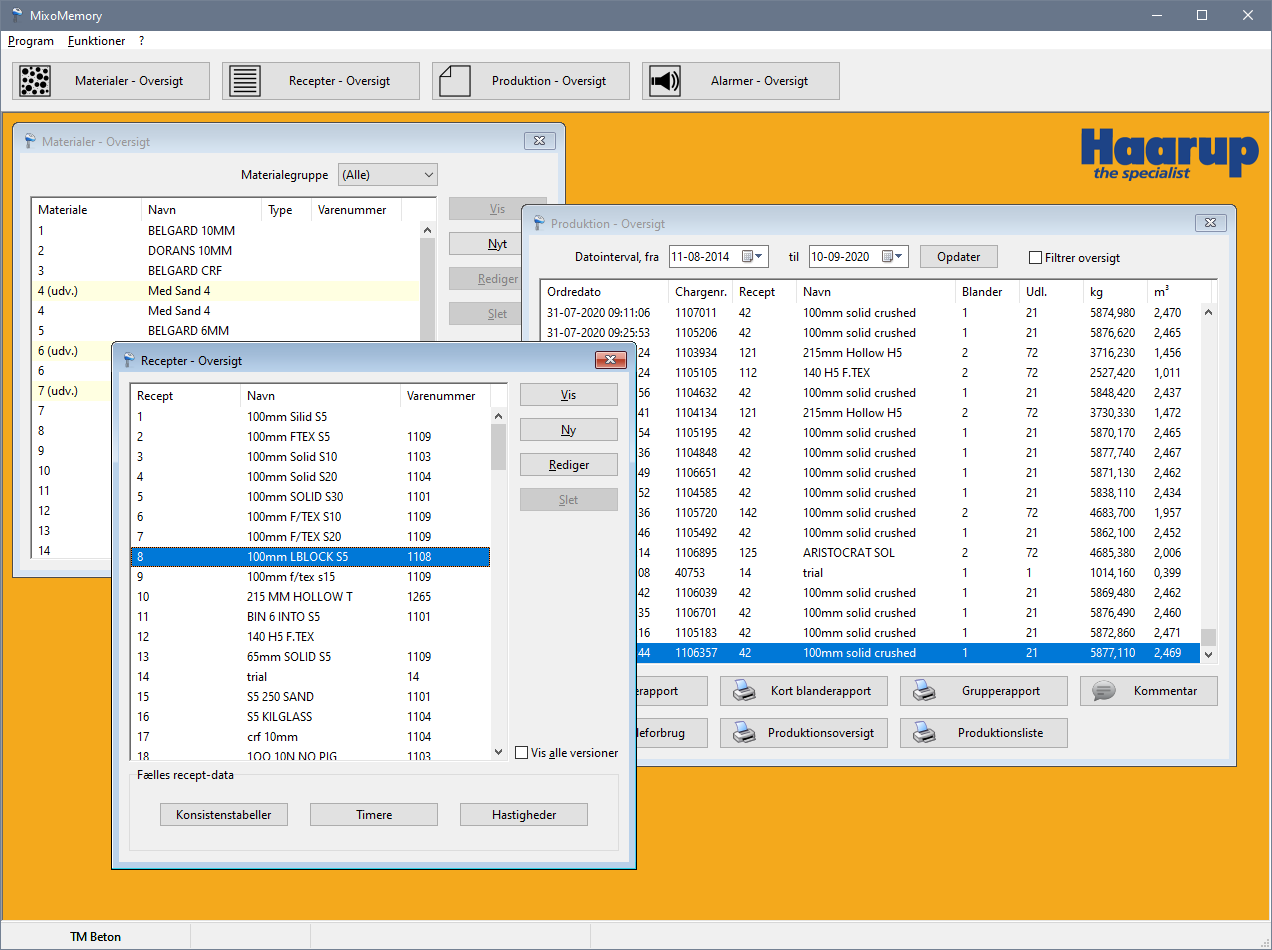The height and width of the screenshot is (950, 1272).
Task: Click up arrow of Produktion list scrollbar
Action: [x=1209, y=312]
